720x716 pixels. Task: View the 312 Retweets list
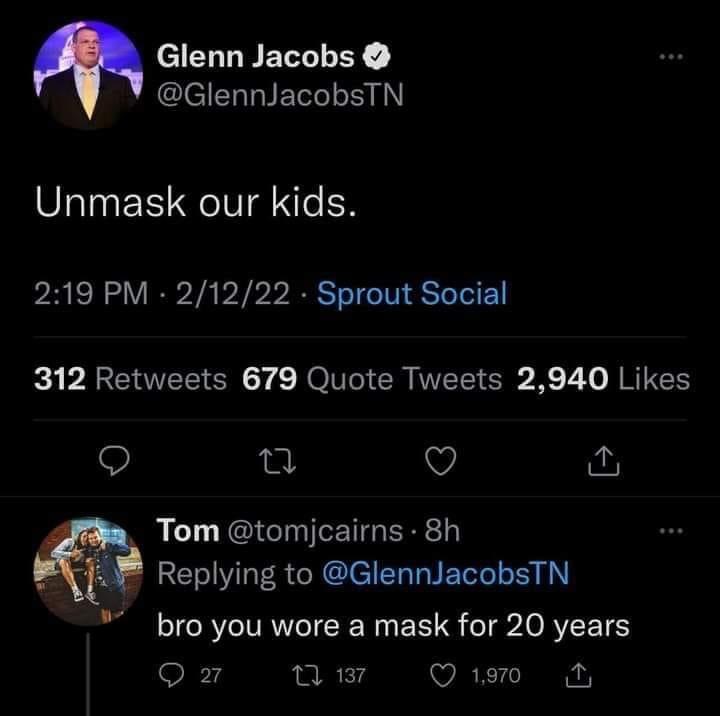(x=130, y=378)
